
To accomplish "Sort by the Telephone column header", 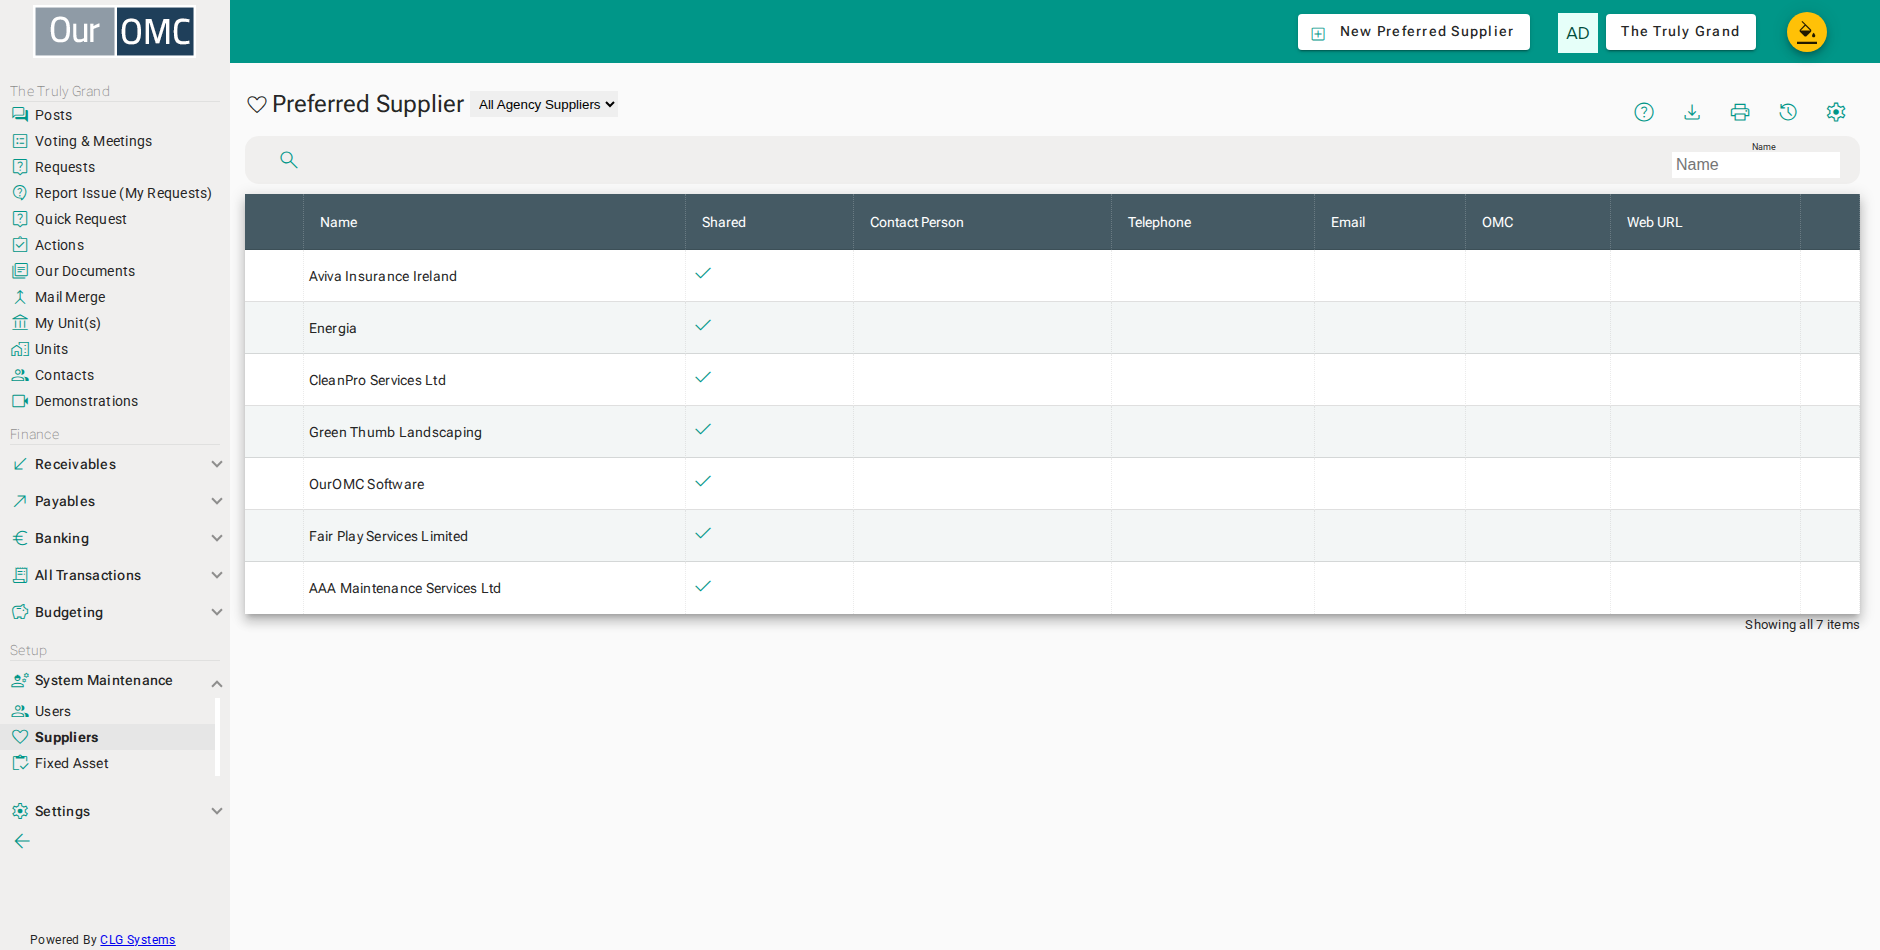I will [1160, 222].
